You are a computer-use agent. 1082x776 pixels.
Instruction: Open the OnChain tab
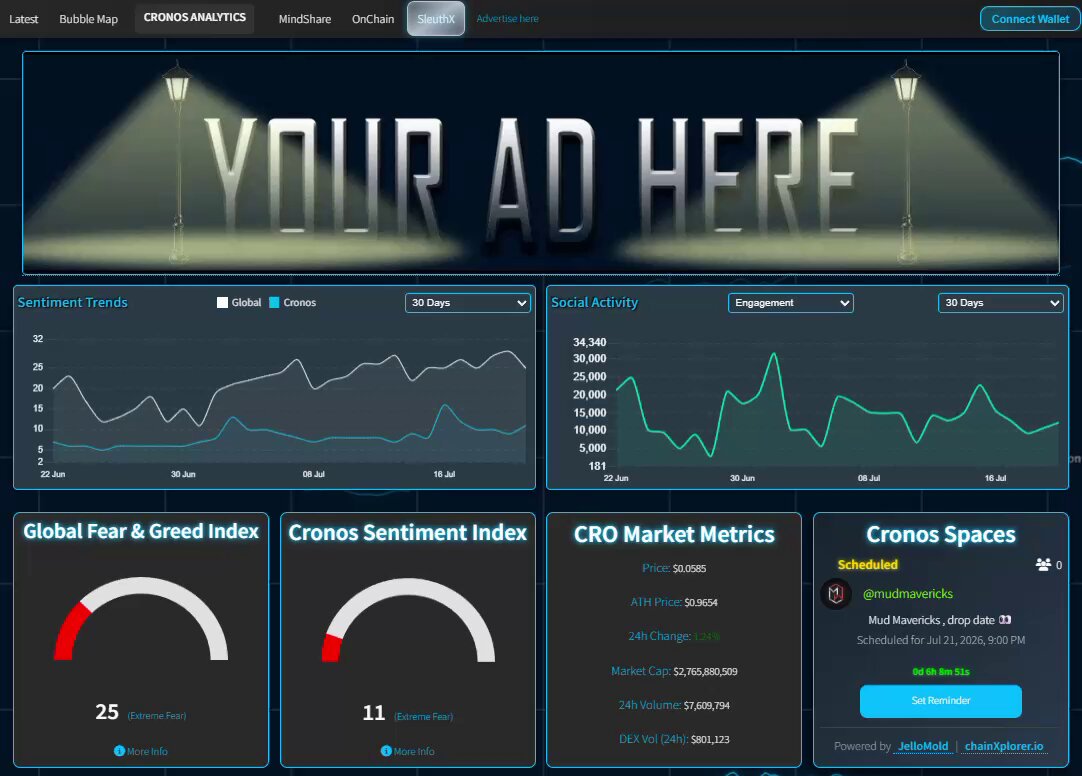click(x=373, y=19)
